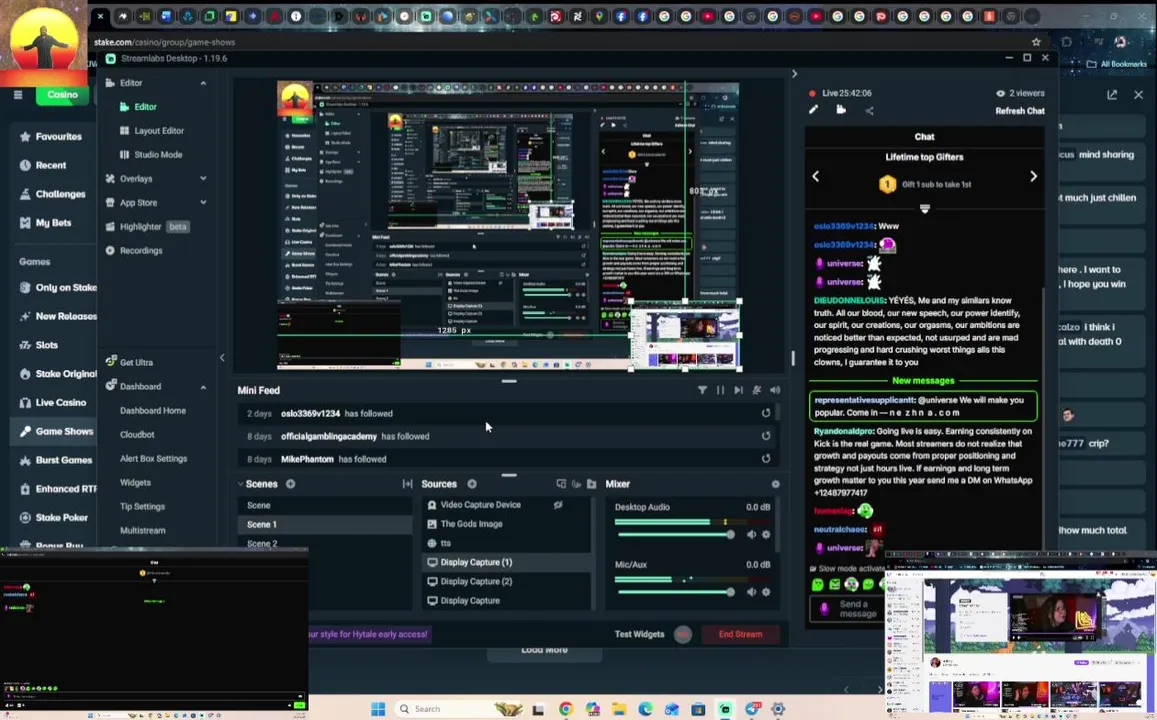Open Mixer advanced audio settings gear
The image size is (1157, 720).
click(x=775, y=485)
